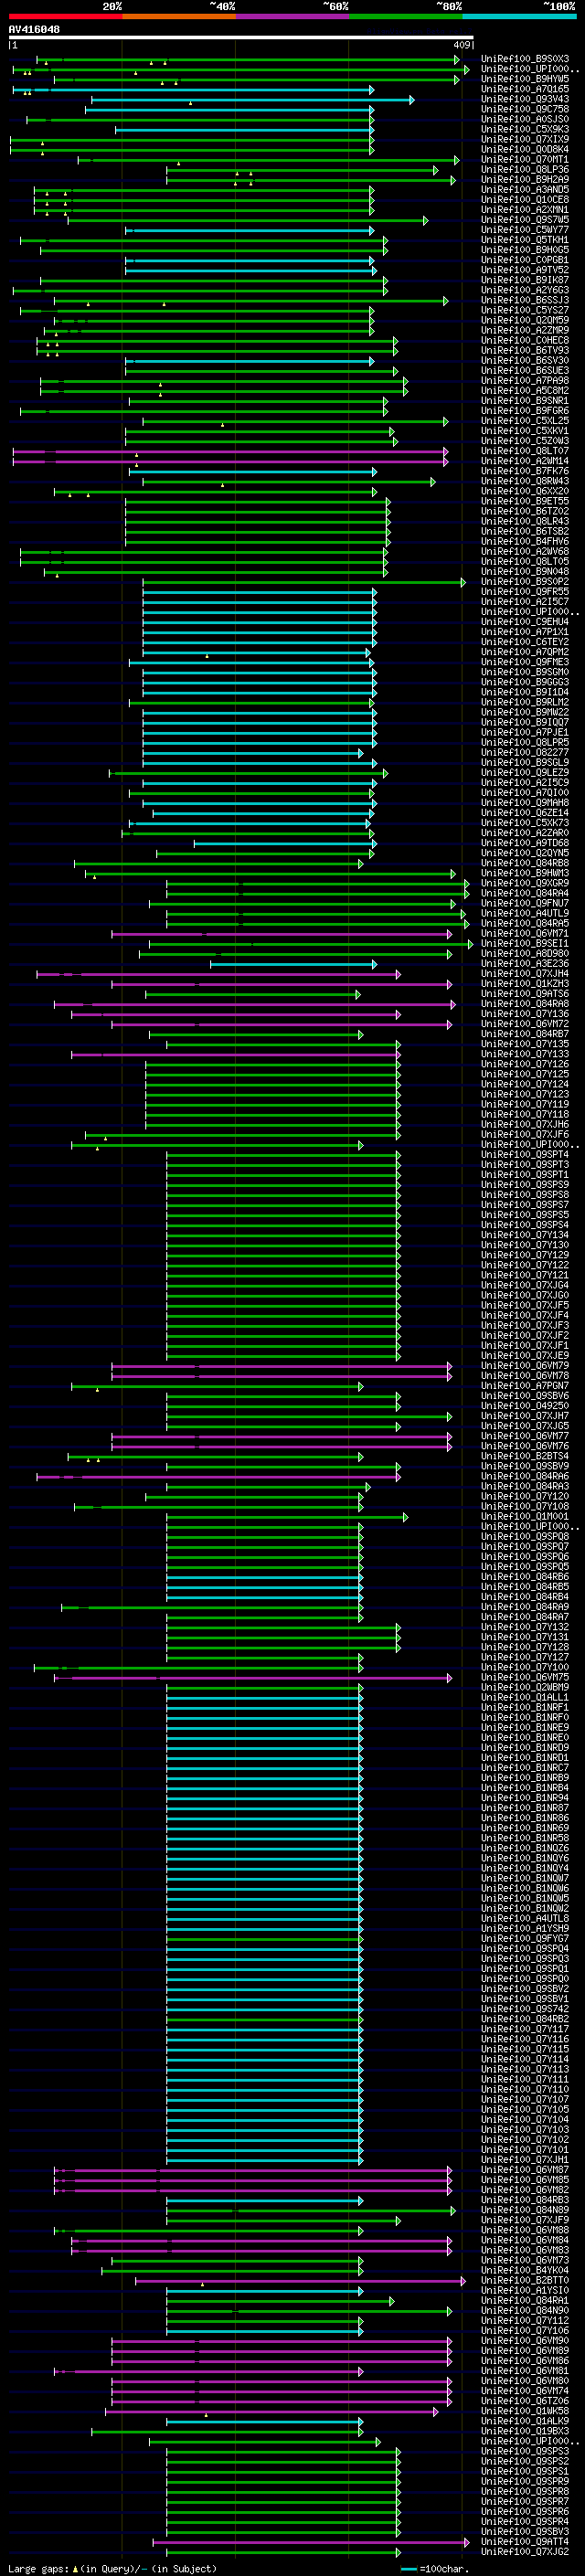Open hit UniRef100_A7Q165
This screenshot has width=585, height=2576.
525,89
